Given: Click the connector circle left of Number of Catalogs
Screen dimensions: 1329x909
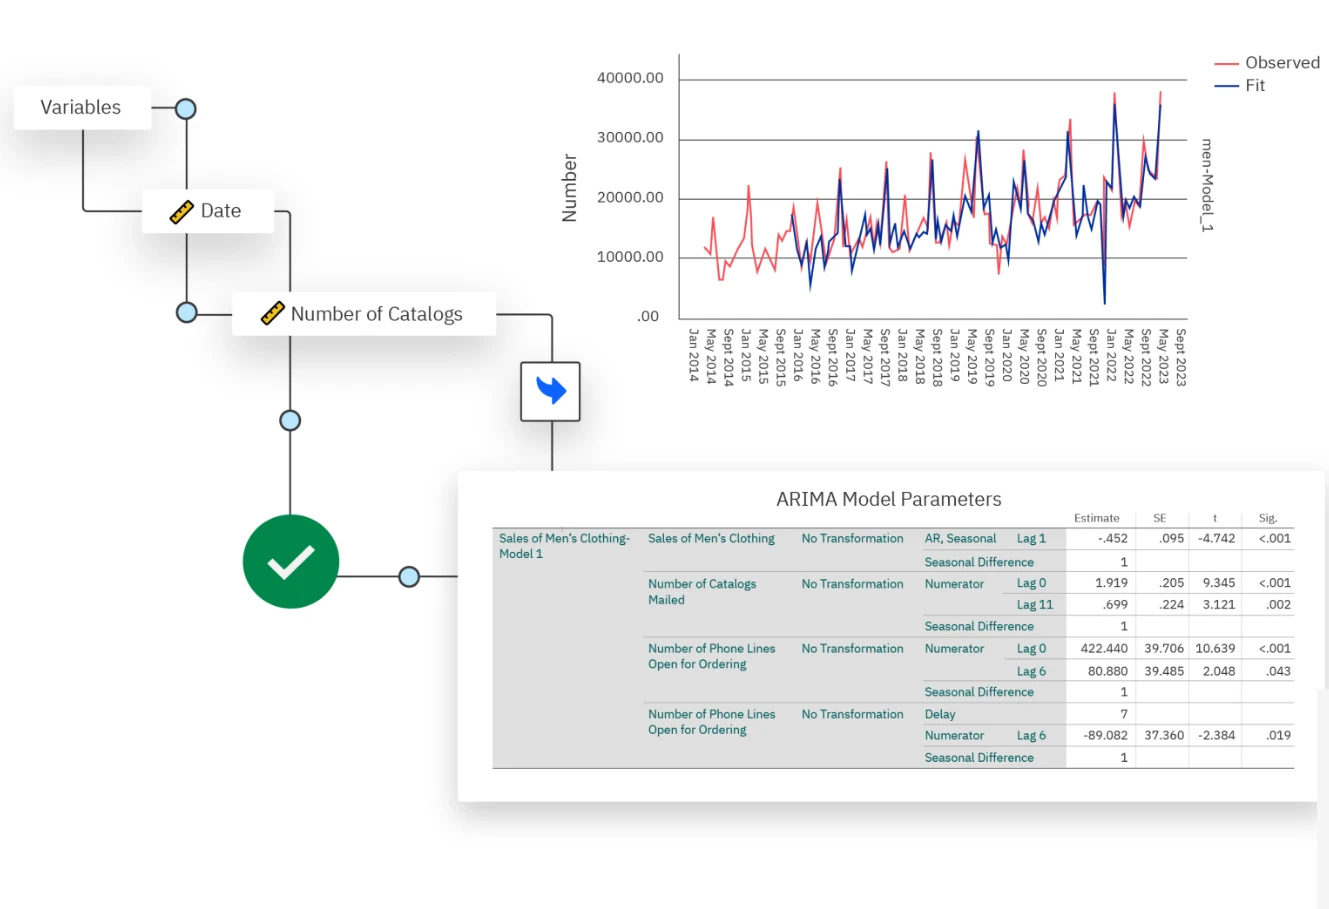Looking at the screenshot, I should [187, 312].
